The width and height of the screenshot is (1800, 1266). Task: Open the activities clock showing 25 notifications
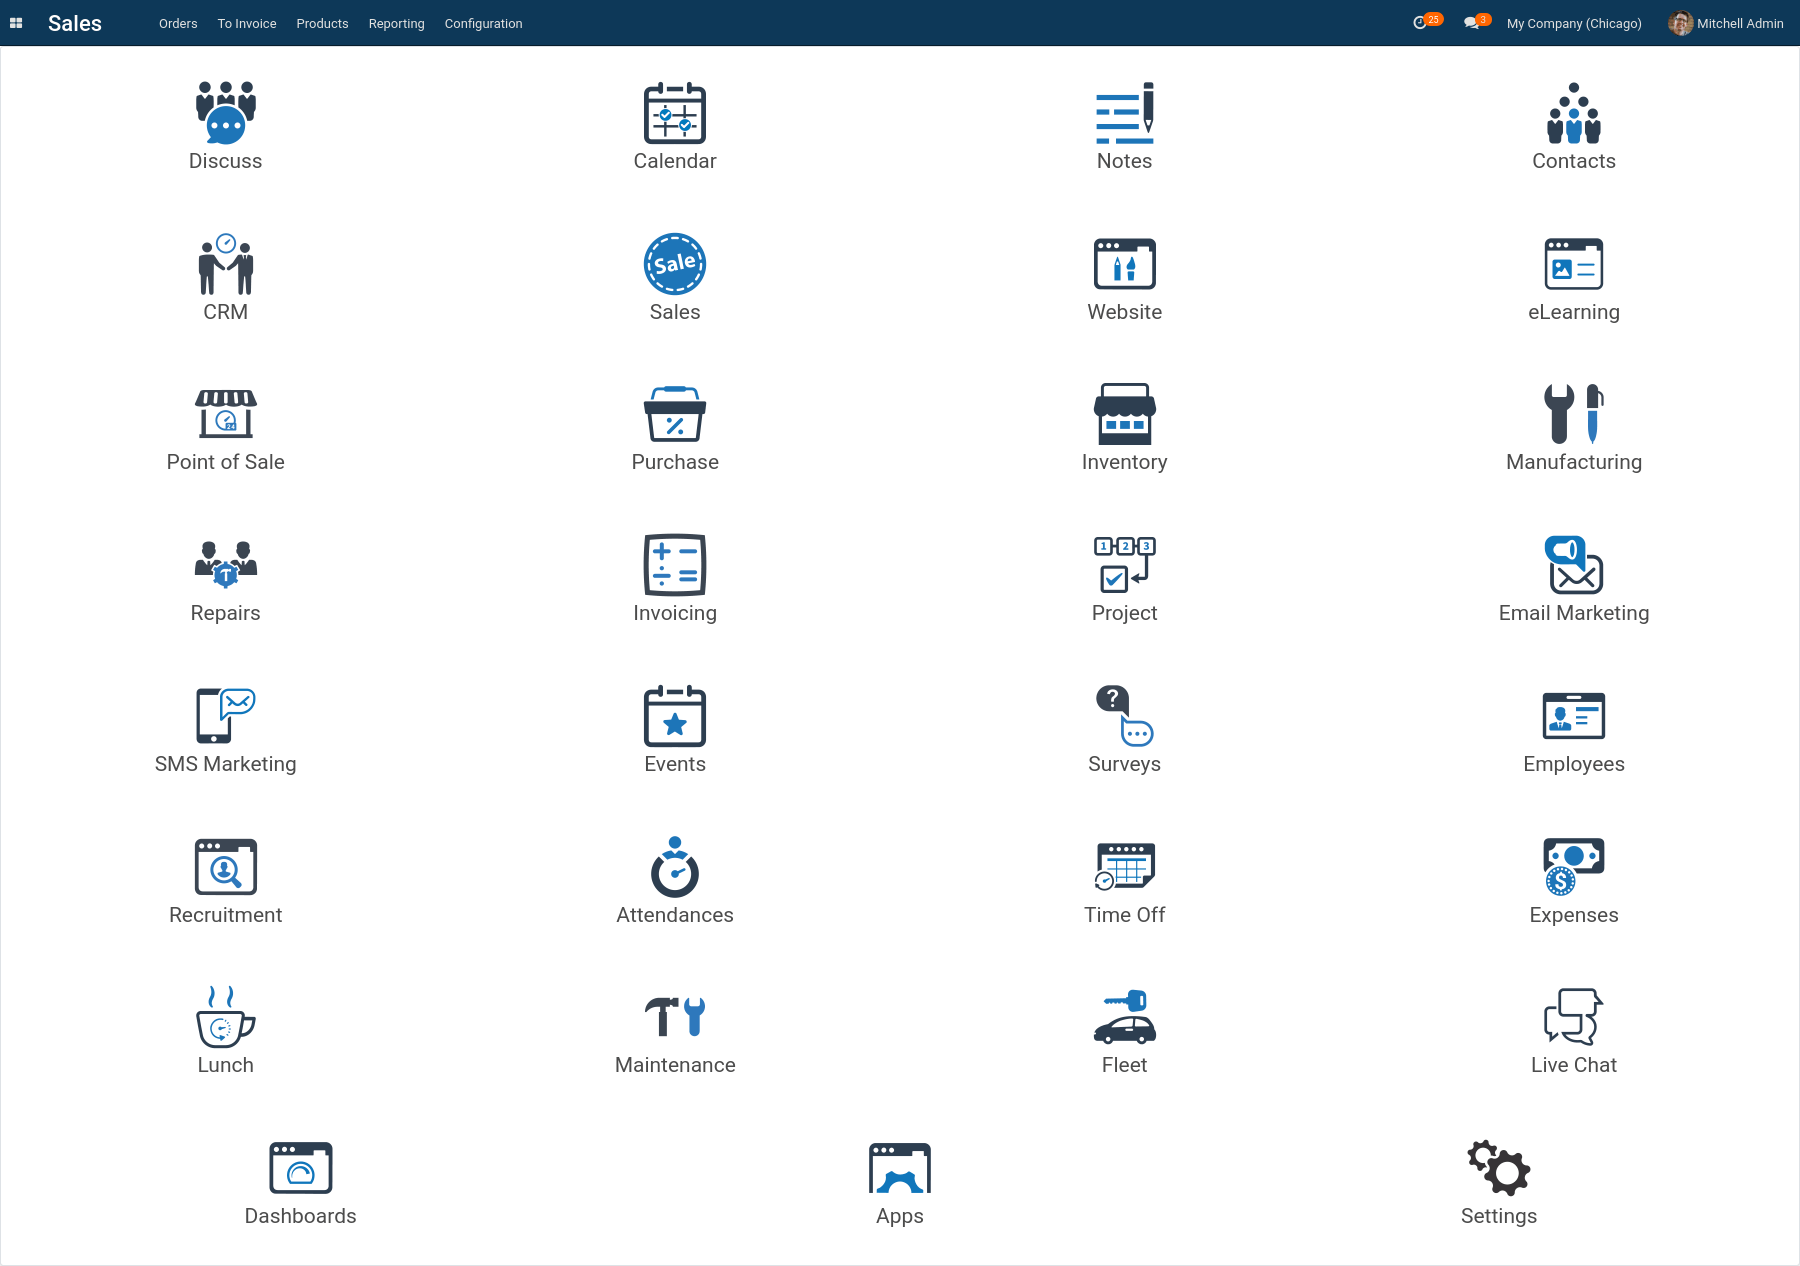tap(1421, 22)
